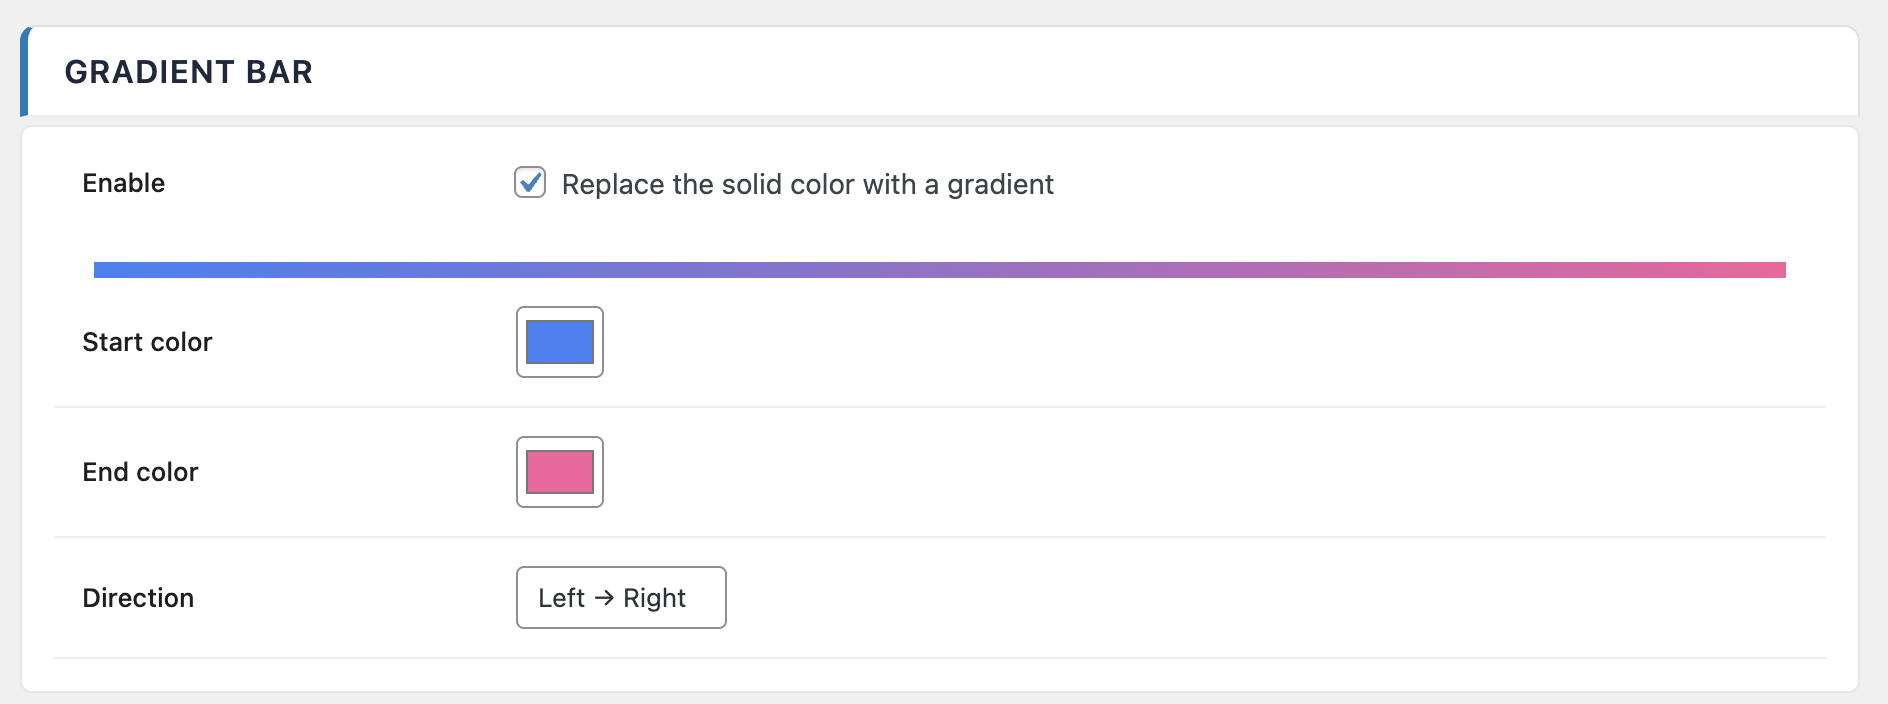Open the Start color picker swatch

click(x=558, y=342)
